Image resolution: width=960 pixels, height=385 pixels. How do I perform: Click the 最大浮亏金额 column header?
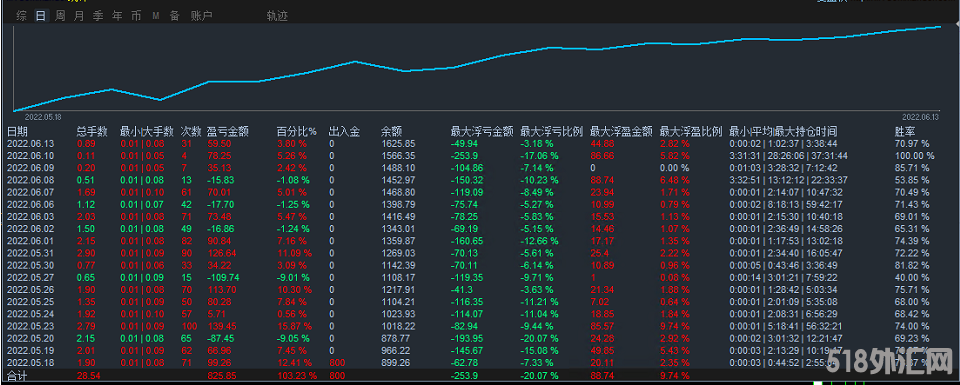pos(482,131)
